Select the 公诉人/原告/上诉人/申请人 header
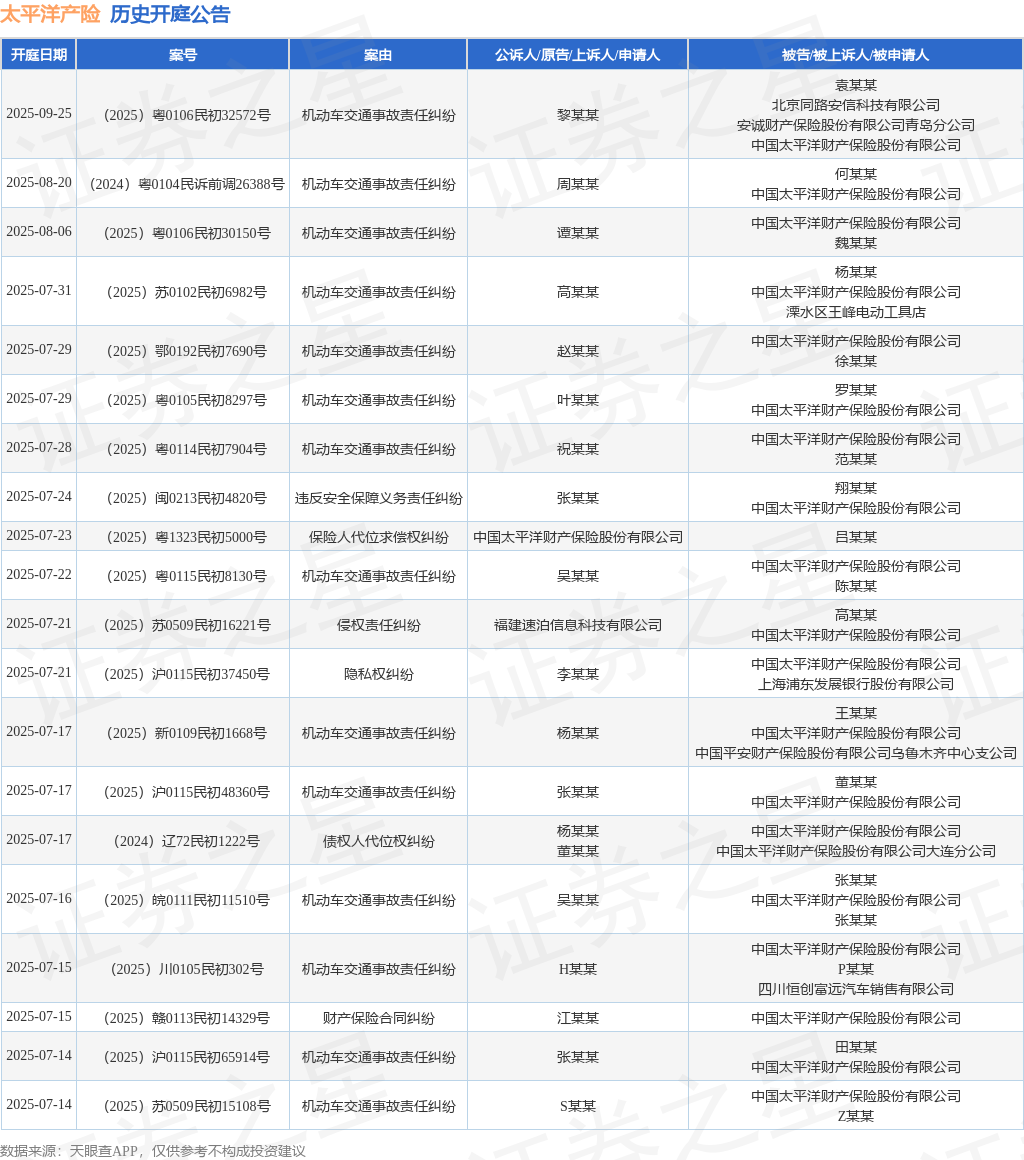The image size is (1024, 1160). tap(578, 55)
